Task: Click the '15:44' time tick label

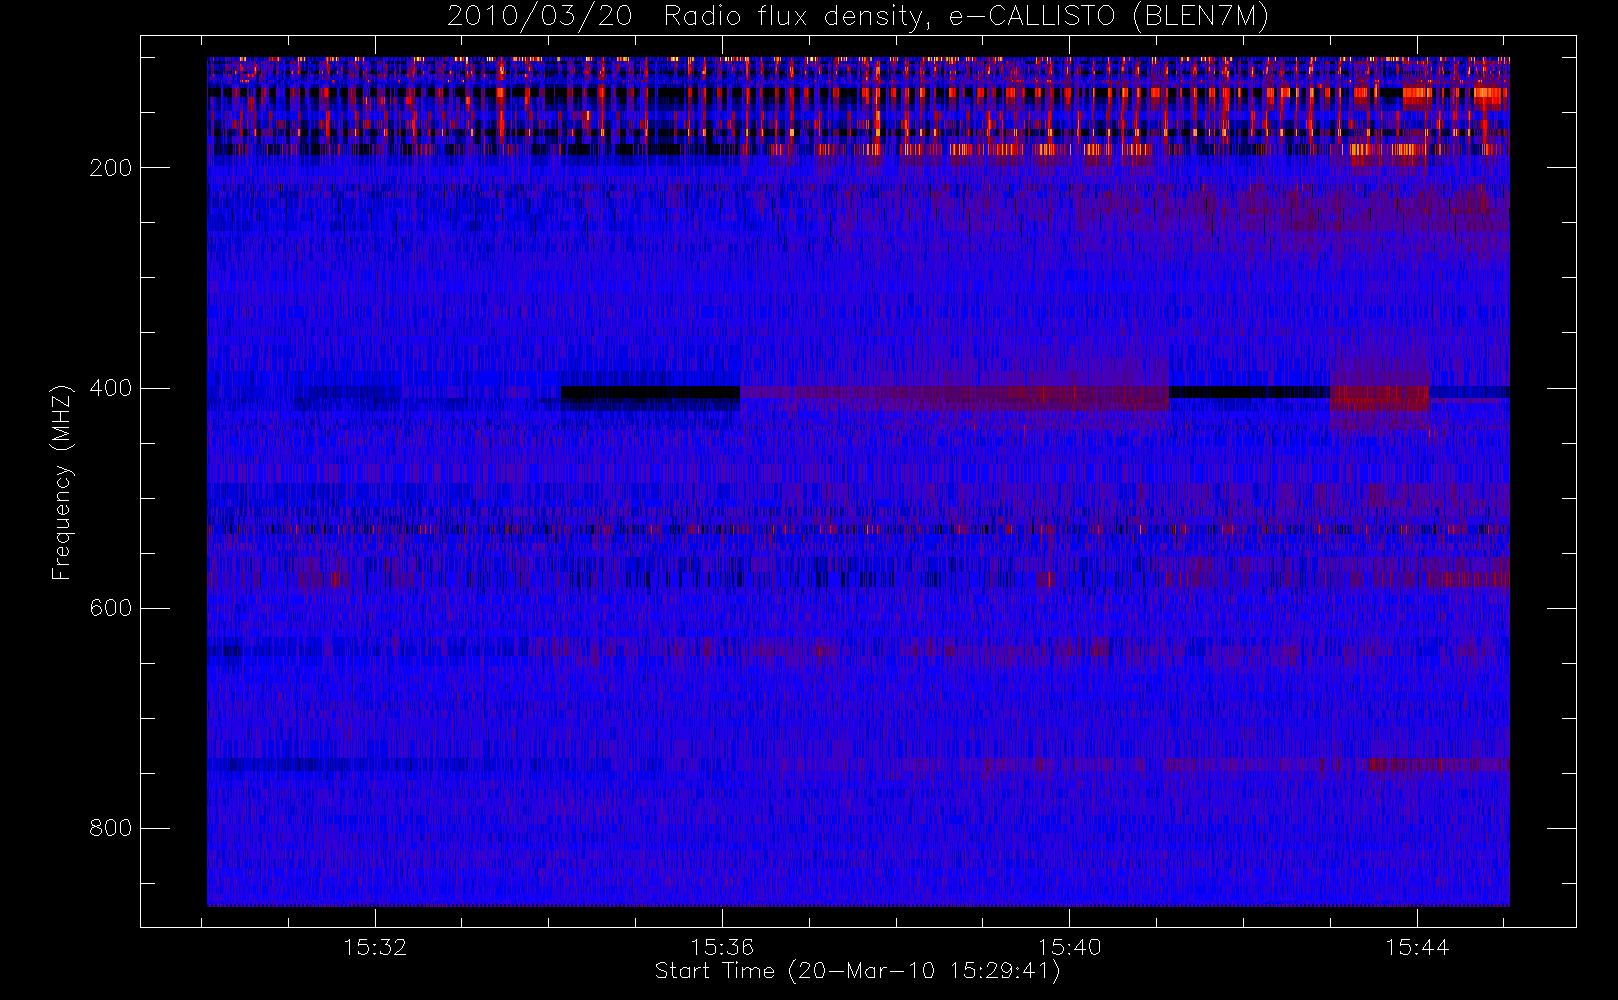Action: (x=1417, y=947)
